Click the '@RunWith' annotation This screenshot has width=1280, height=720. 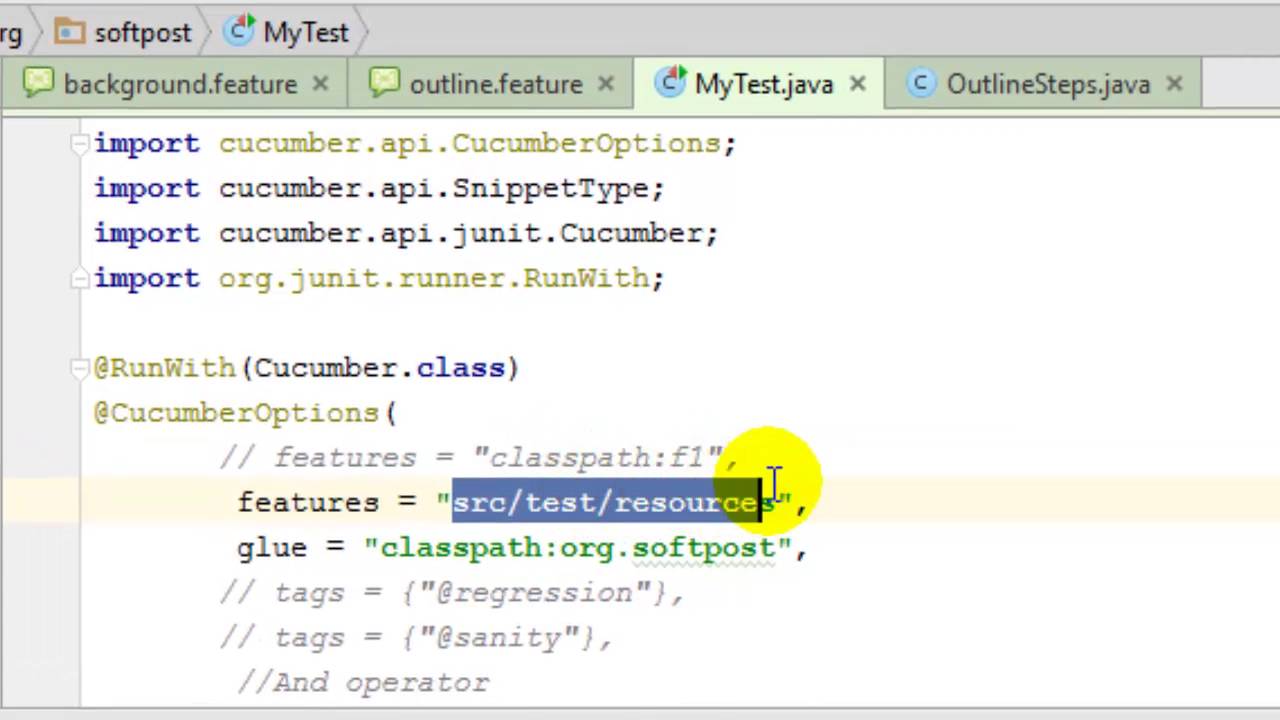pyautogui.click(x=164, y=368)
